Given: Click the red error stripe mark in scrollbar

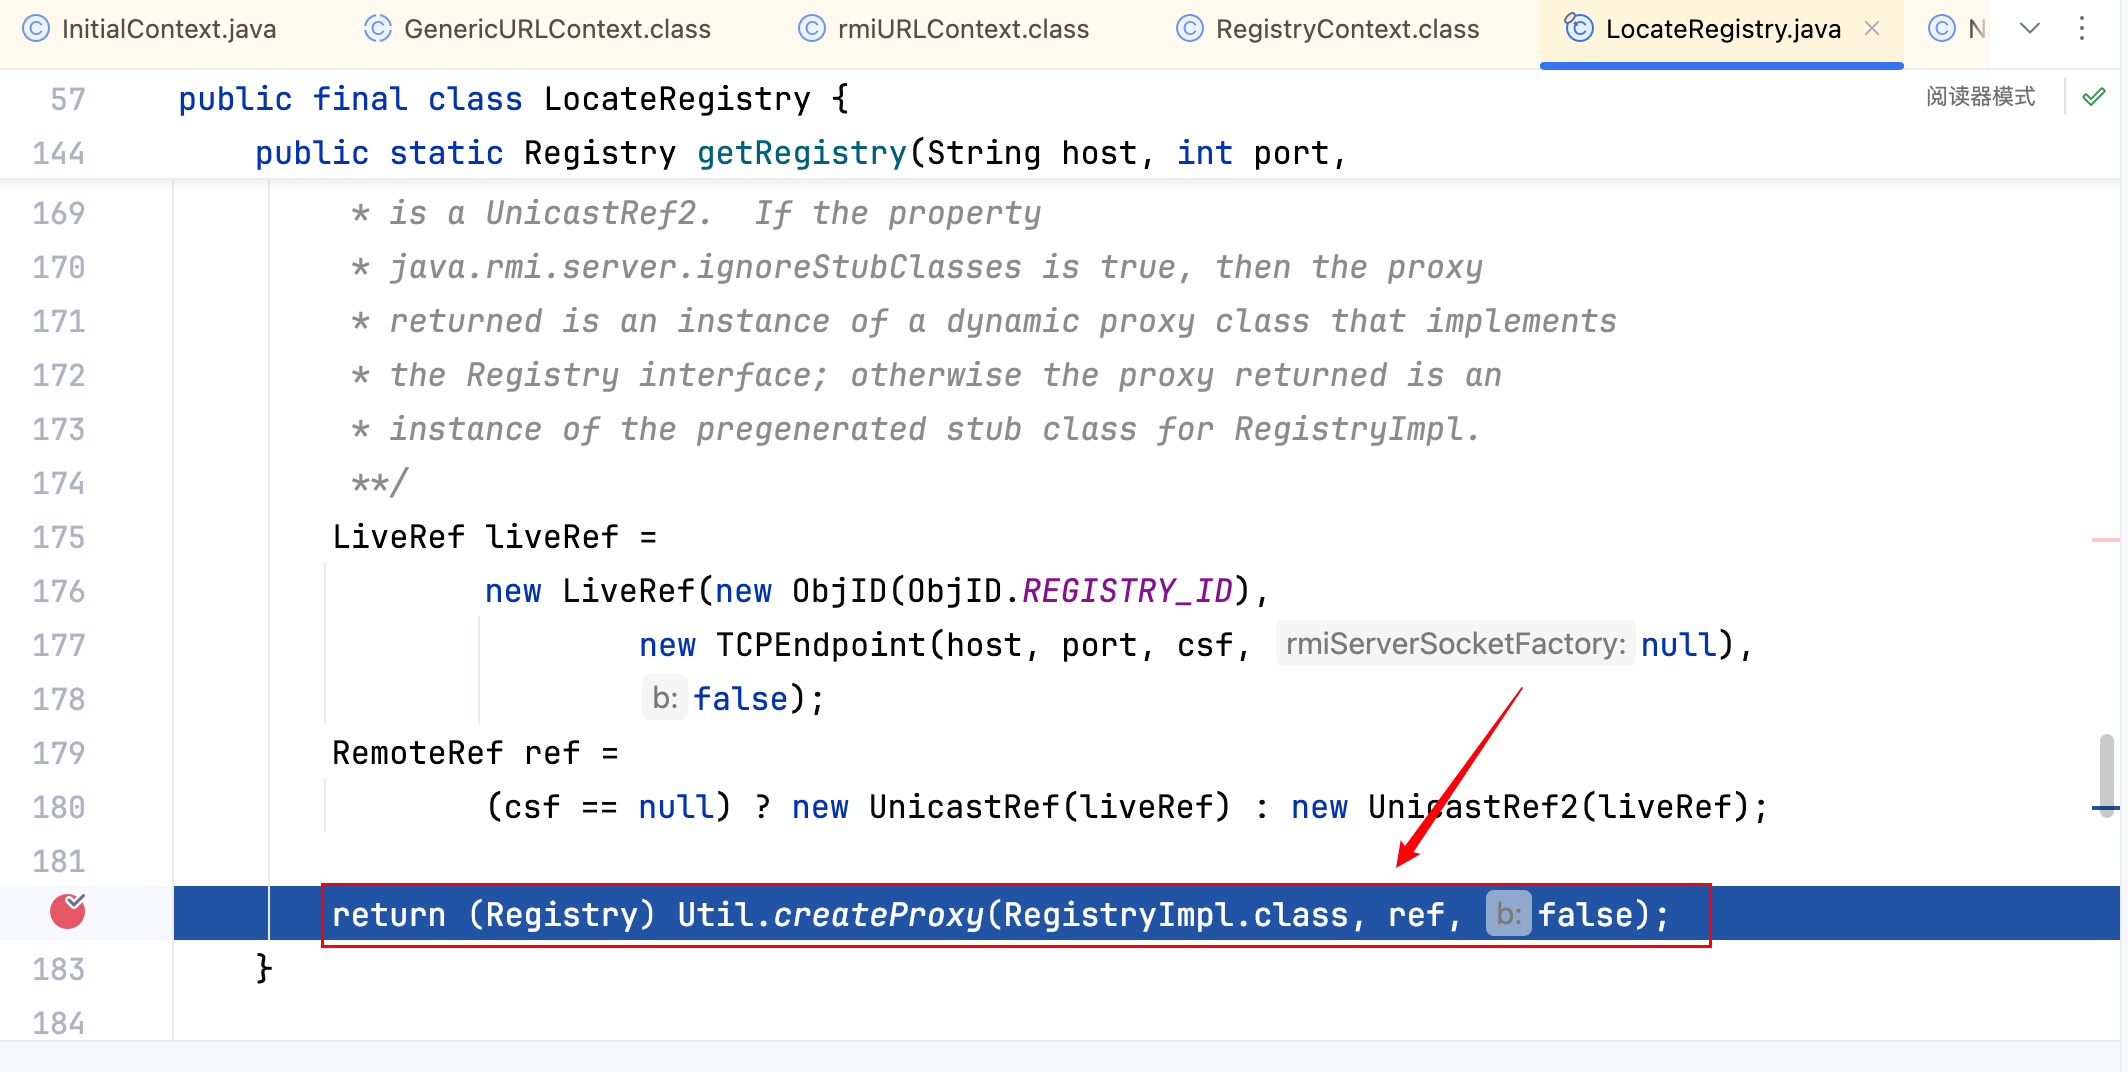Looking at the screenshot, I should point(2104,540).
